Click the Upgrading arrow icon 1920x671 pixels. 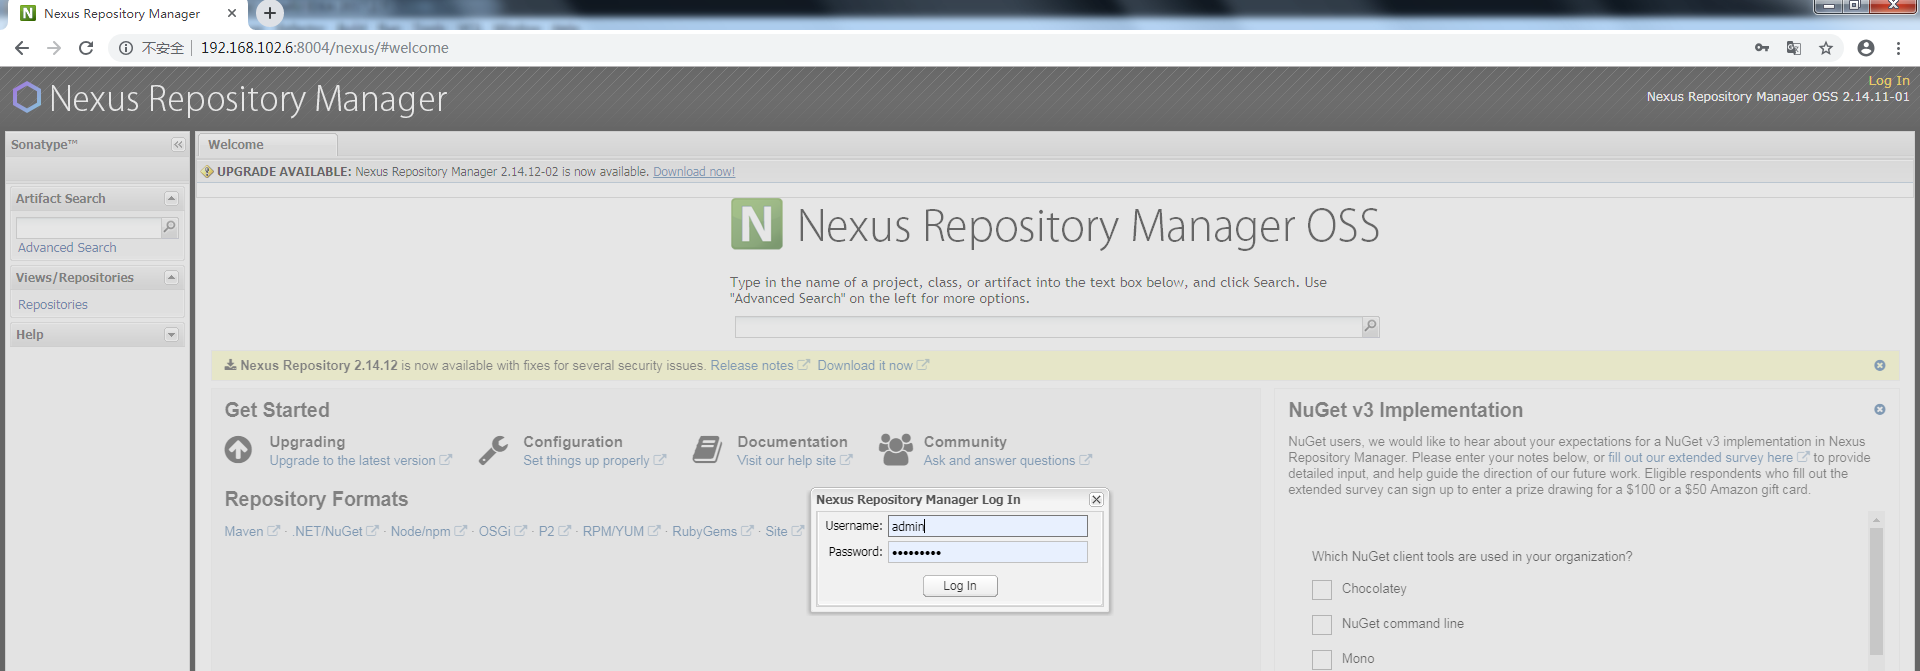point(238,450)
